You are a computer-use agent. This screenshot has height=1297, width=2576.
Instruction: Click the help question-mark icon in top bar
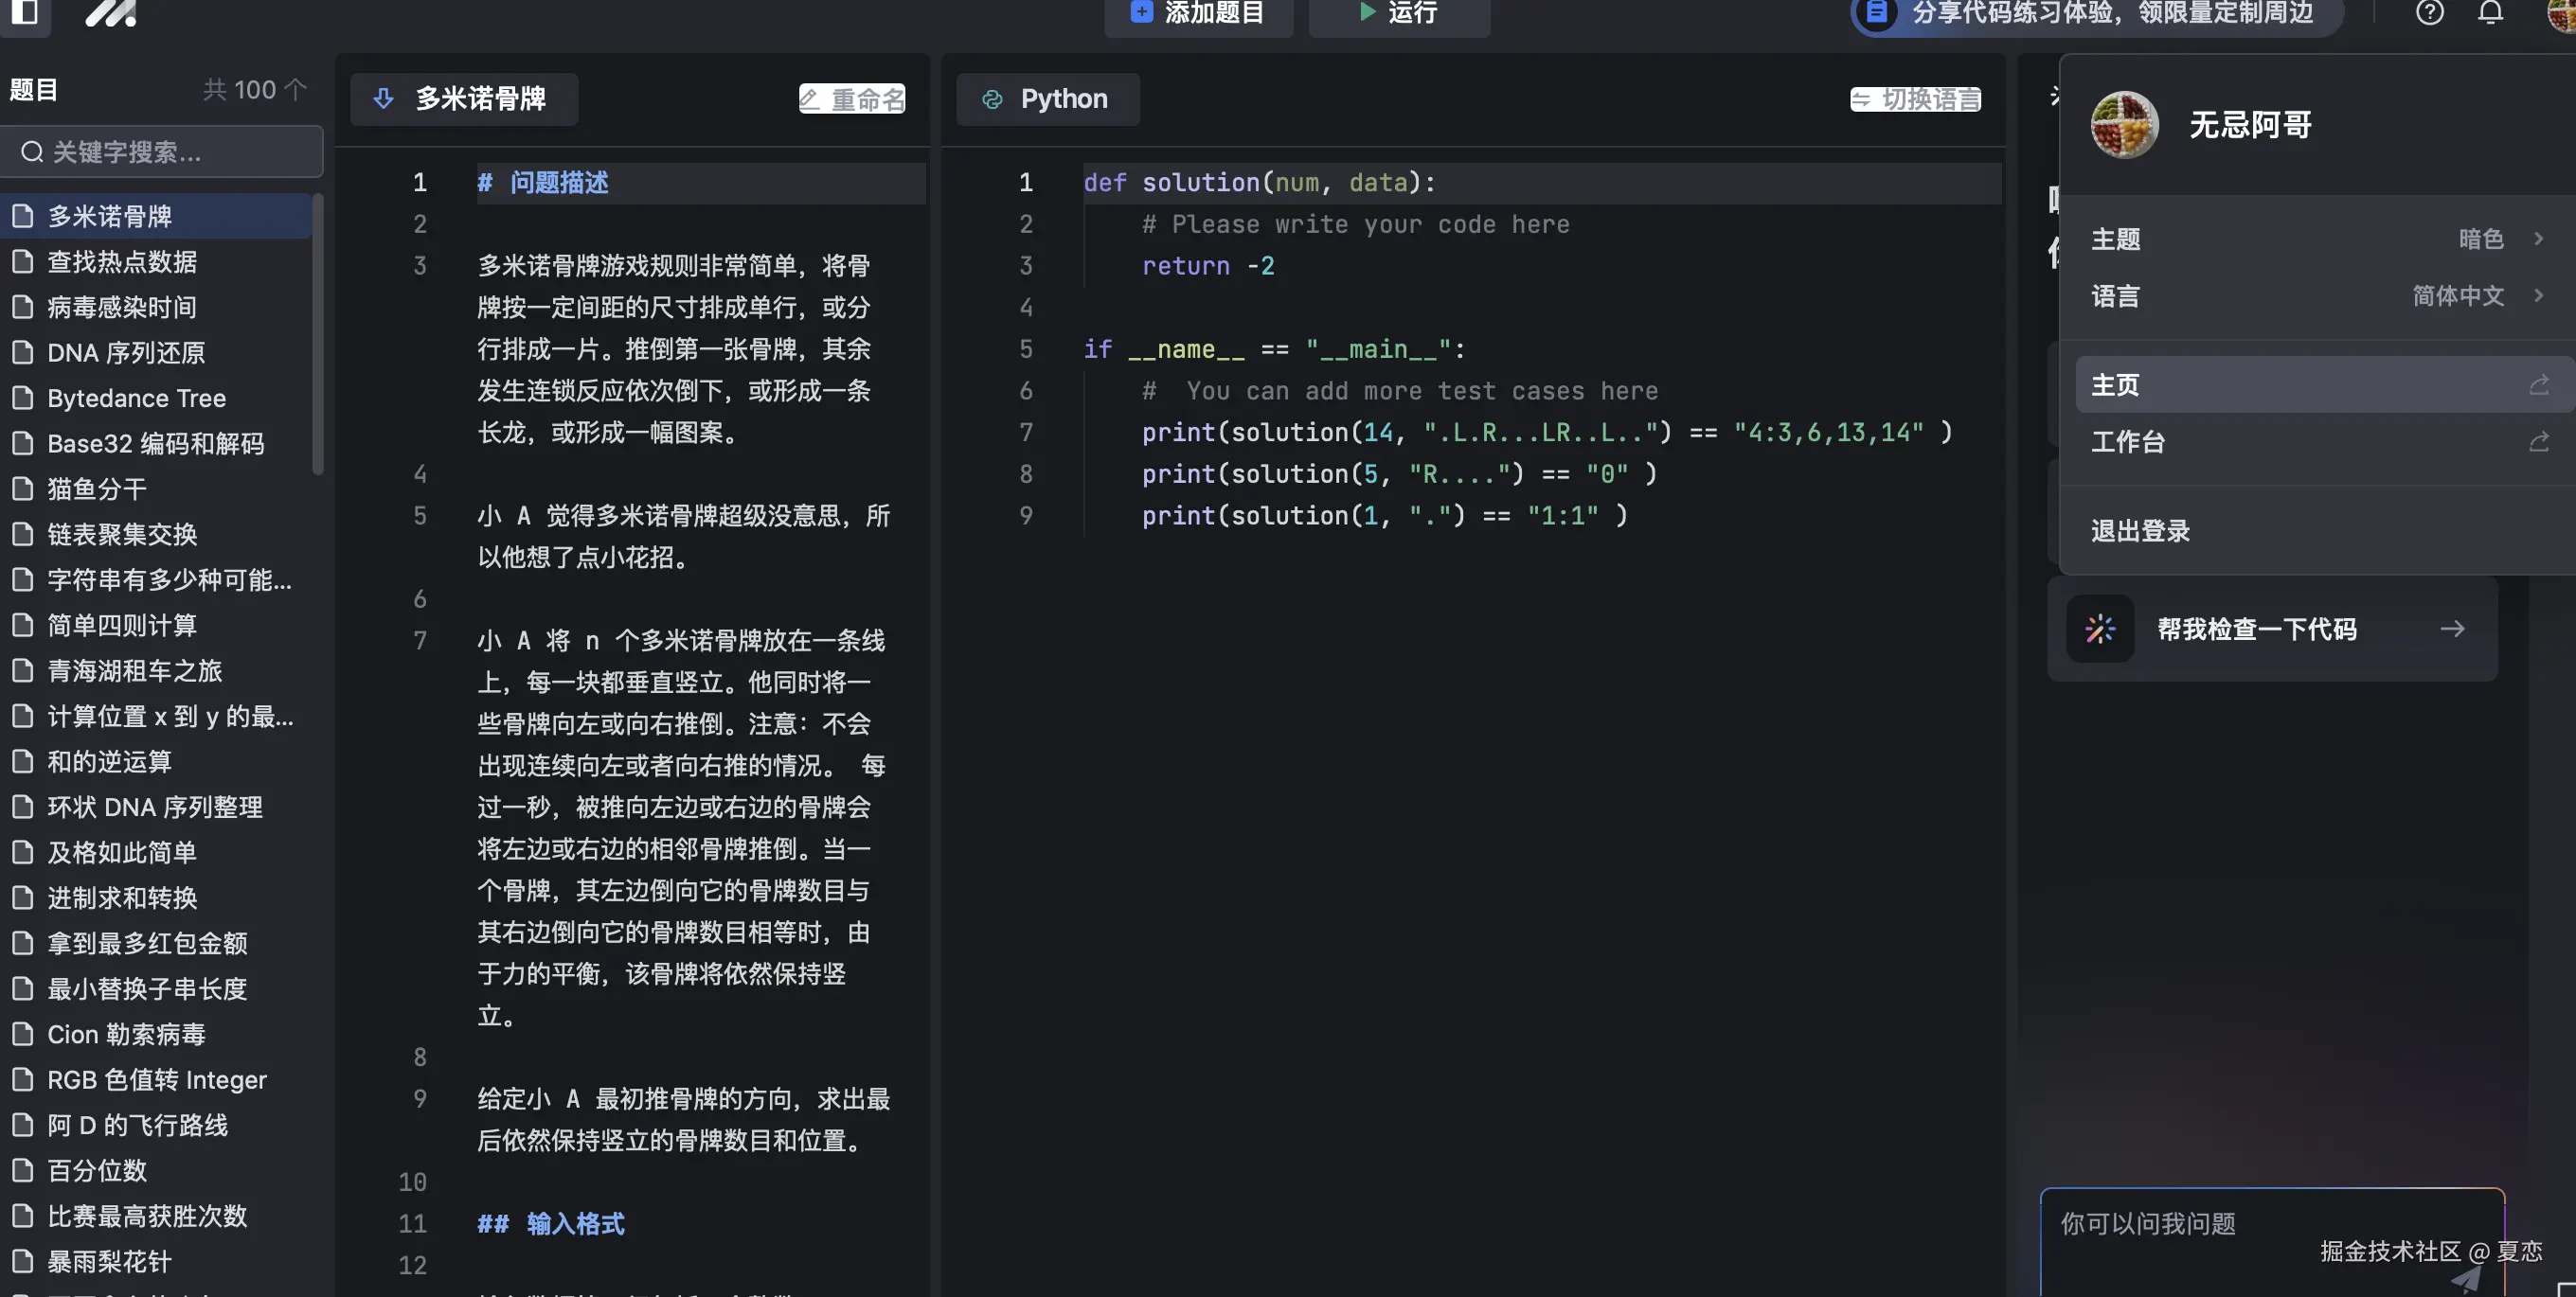click(2430, 13)
